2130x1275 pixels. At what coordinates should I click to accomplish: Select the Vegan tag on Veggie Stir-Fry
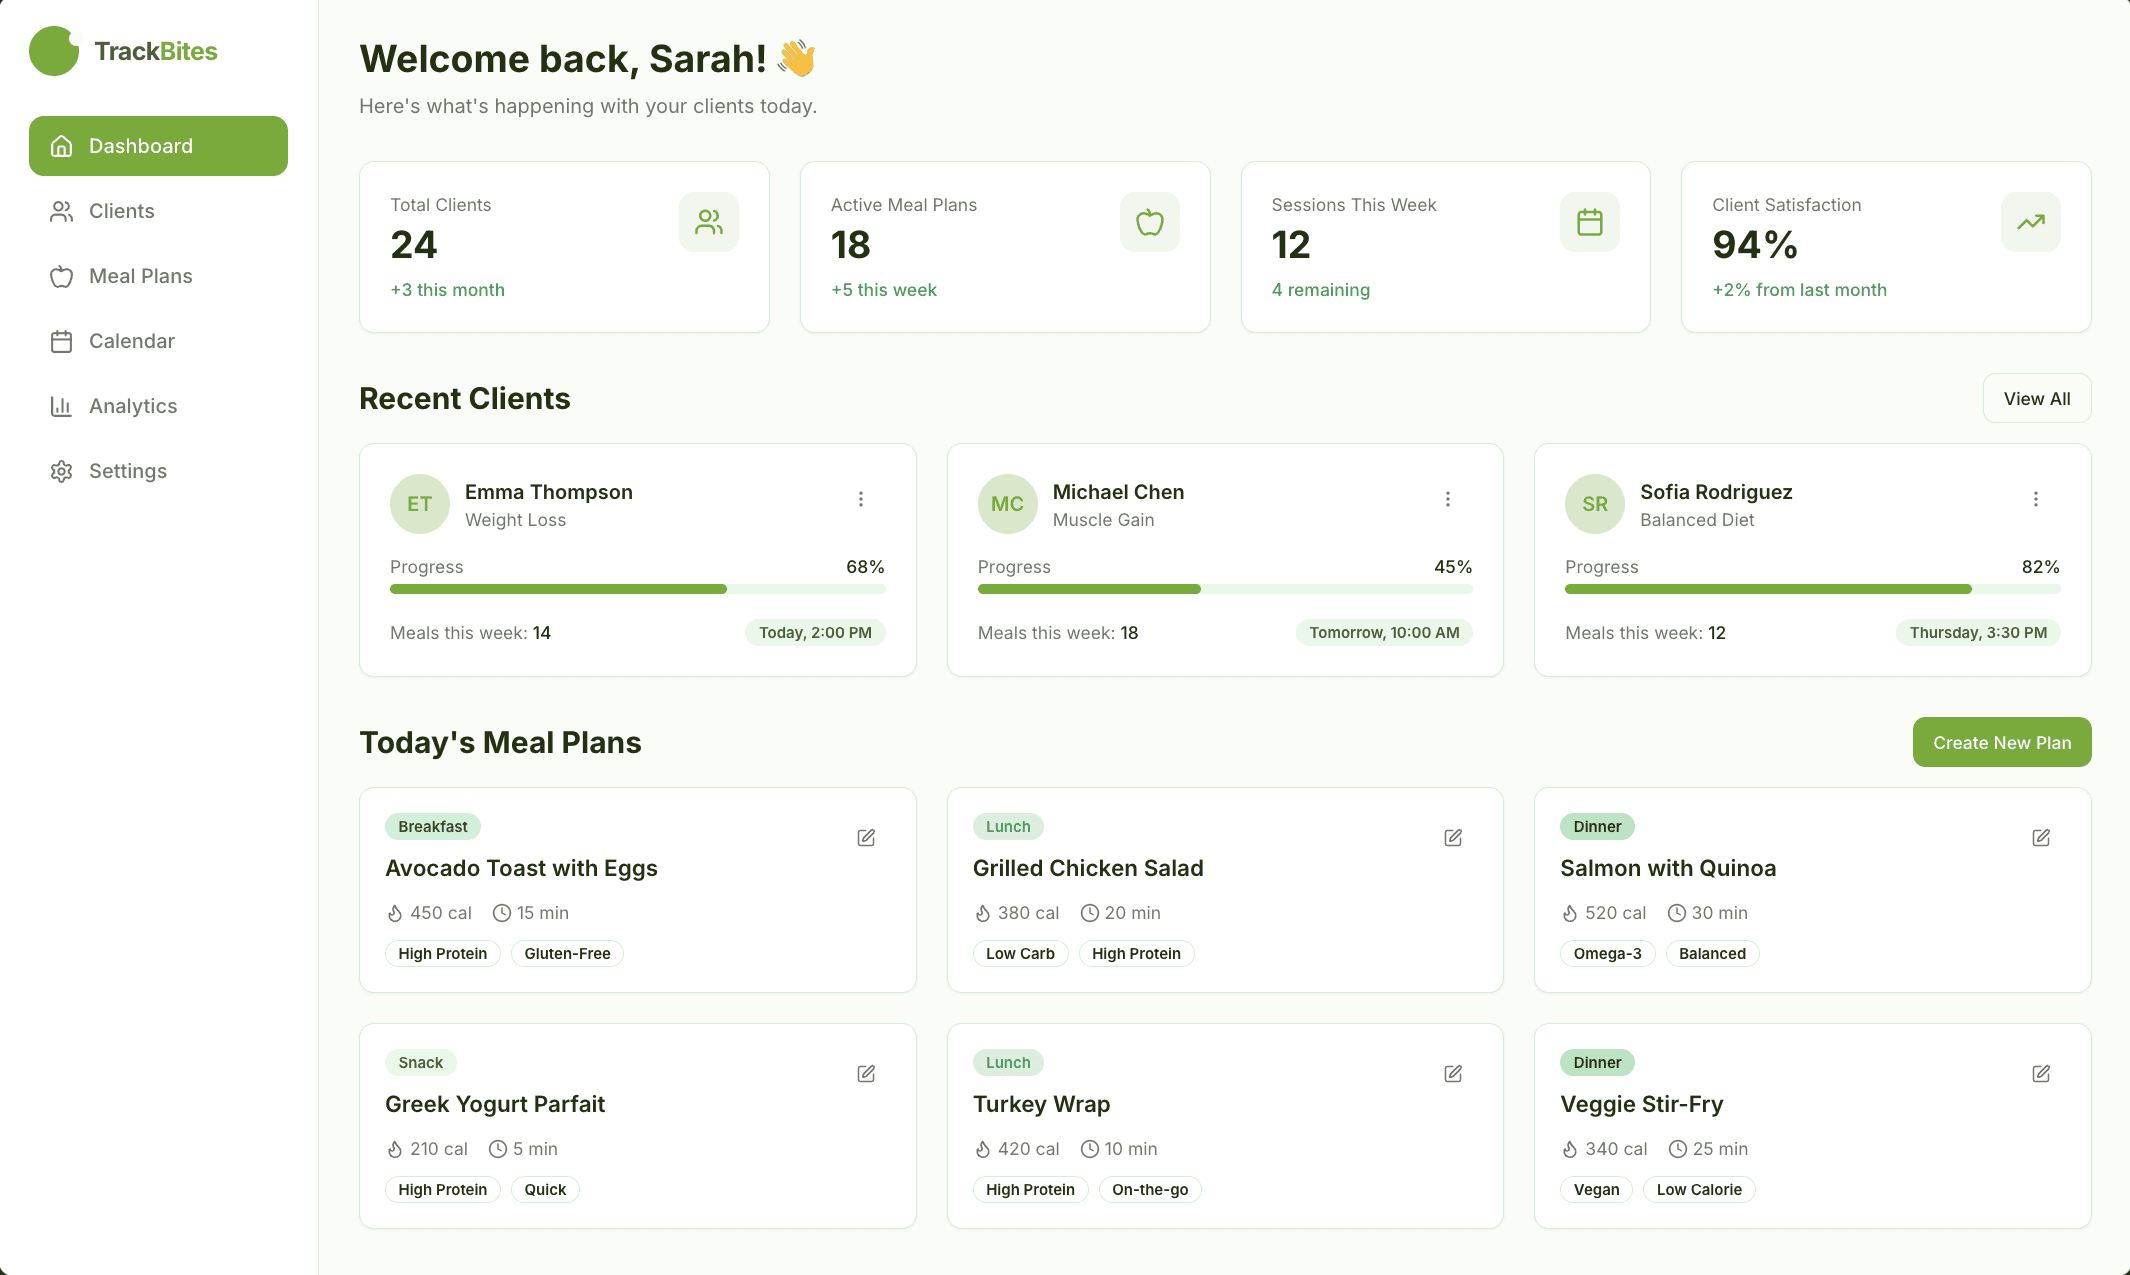coord(1595,1189)
